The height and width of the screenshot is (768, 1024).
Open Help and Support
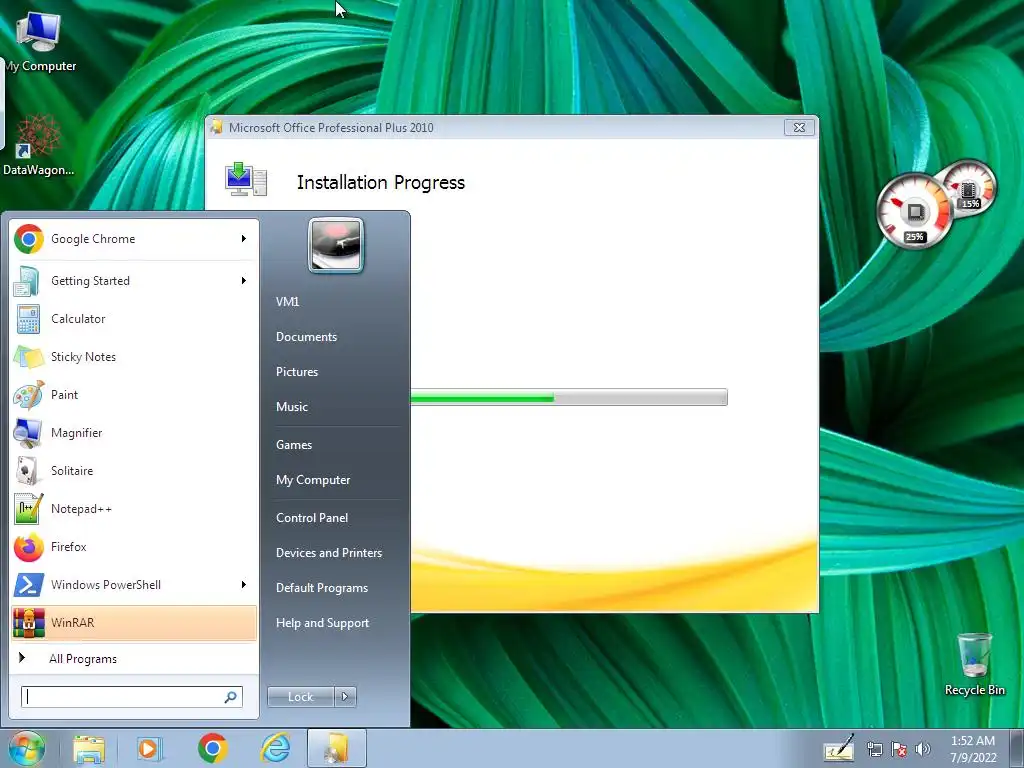[x=322, y=623]
